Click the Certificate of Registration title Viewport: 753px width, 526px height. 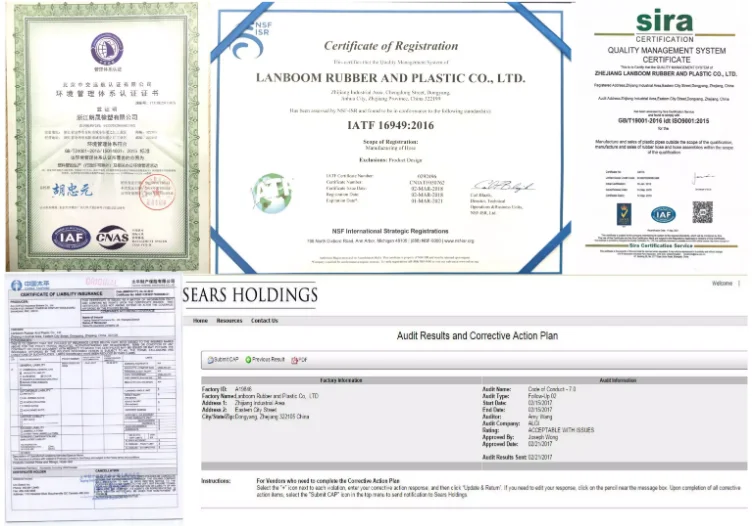(391, 46)
